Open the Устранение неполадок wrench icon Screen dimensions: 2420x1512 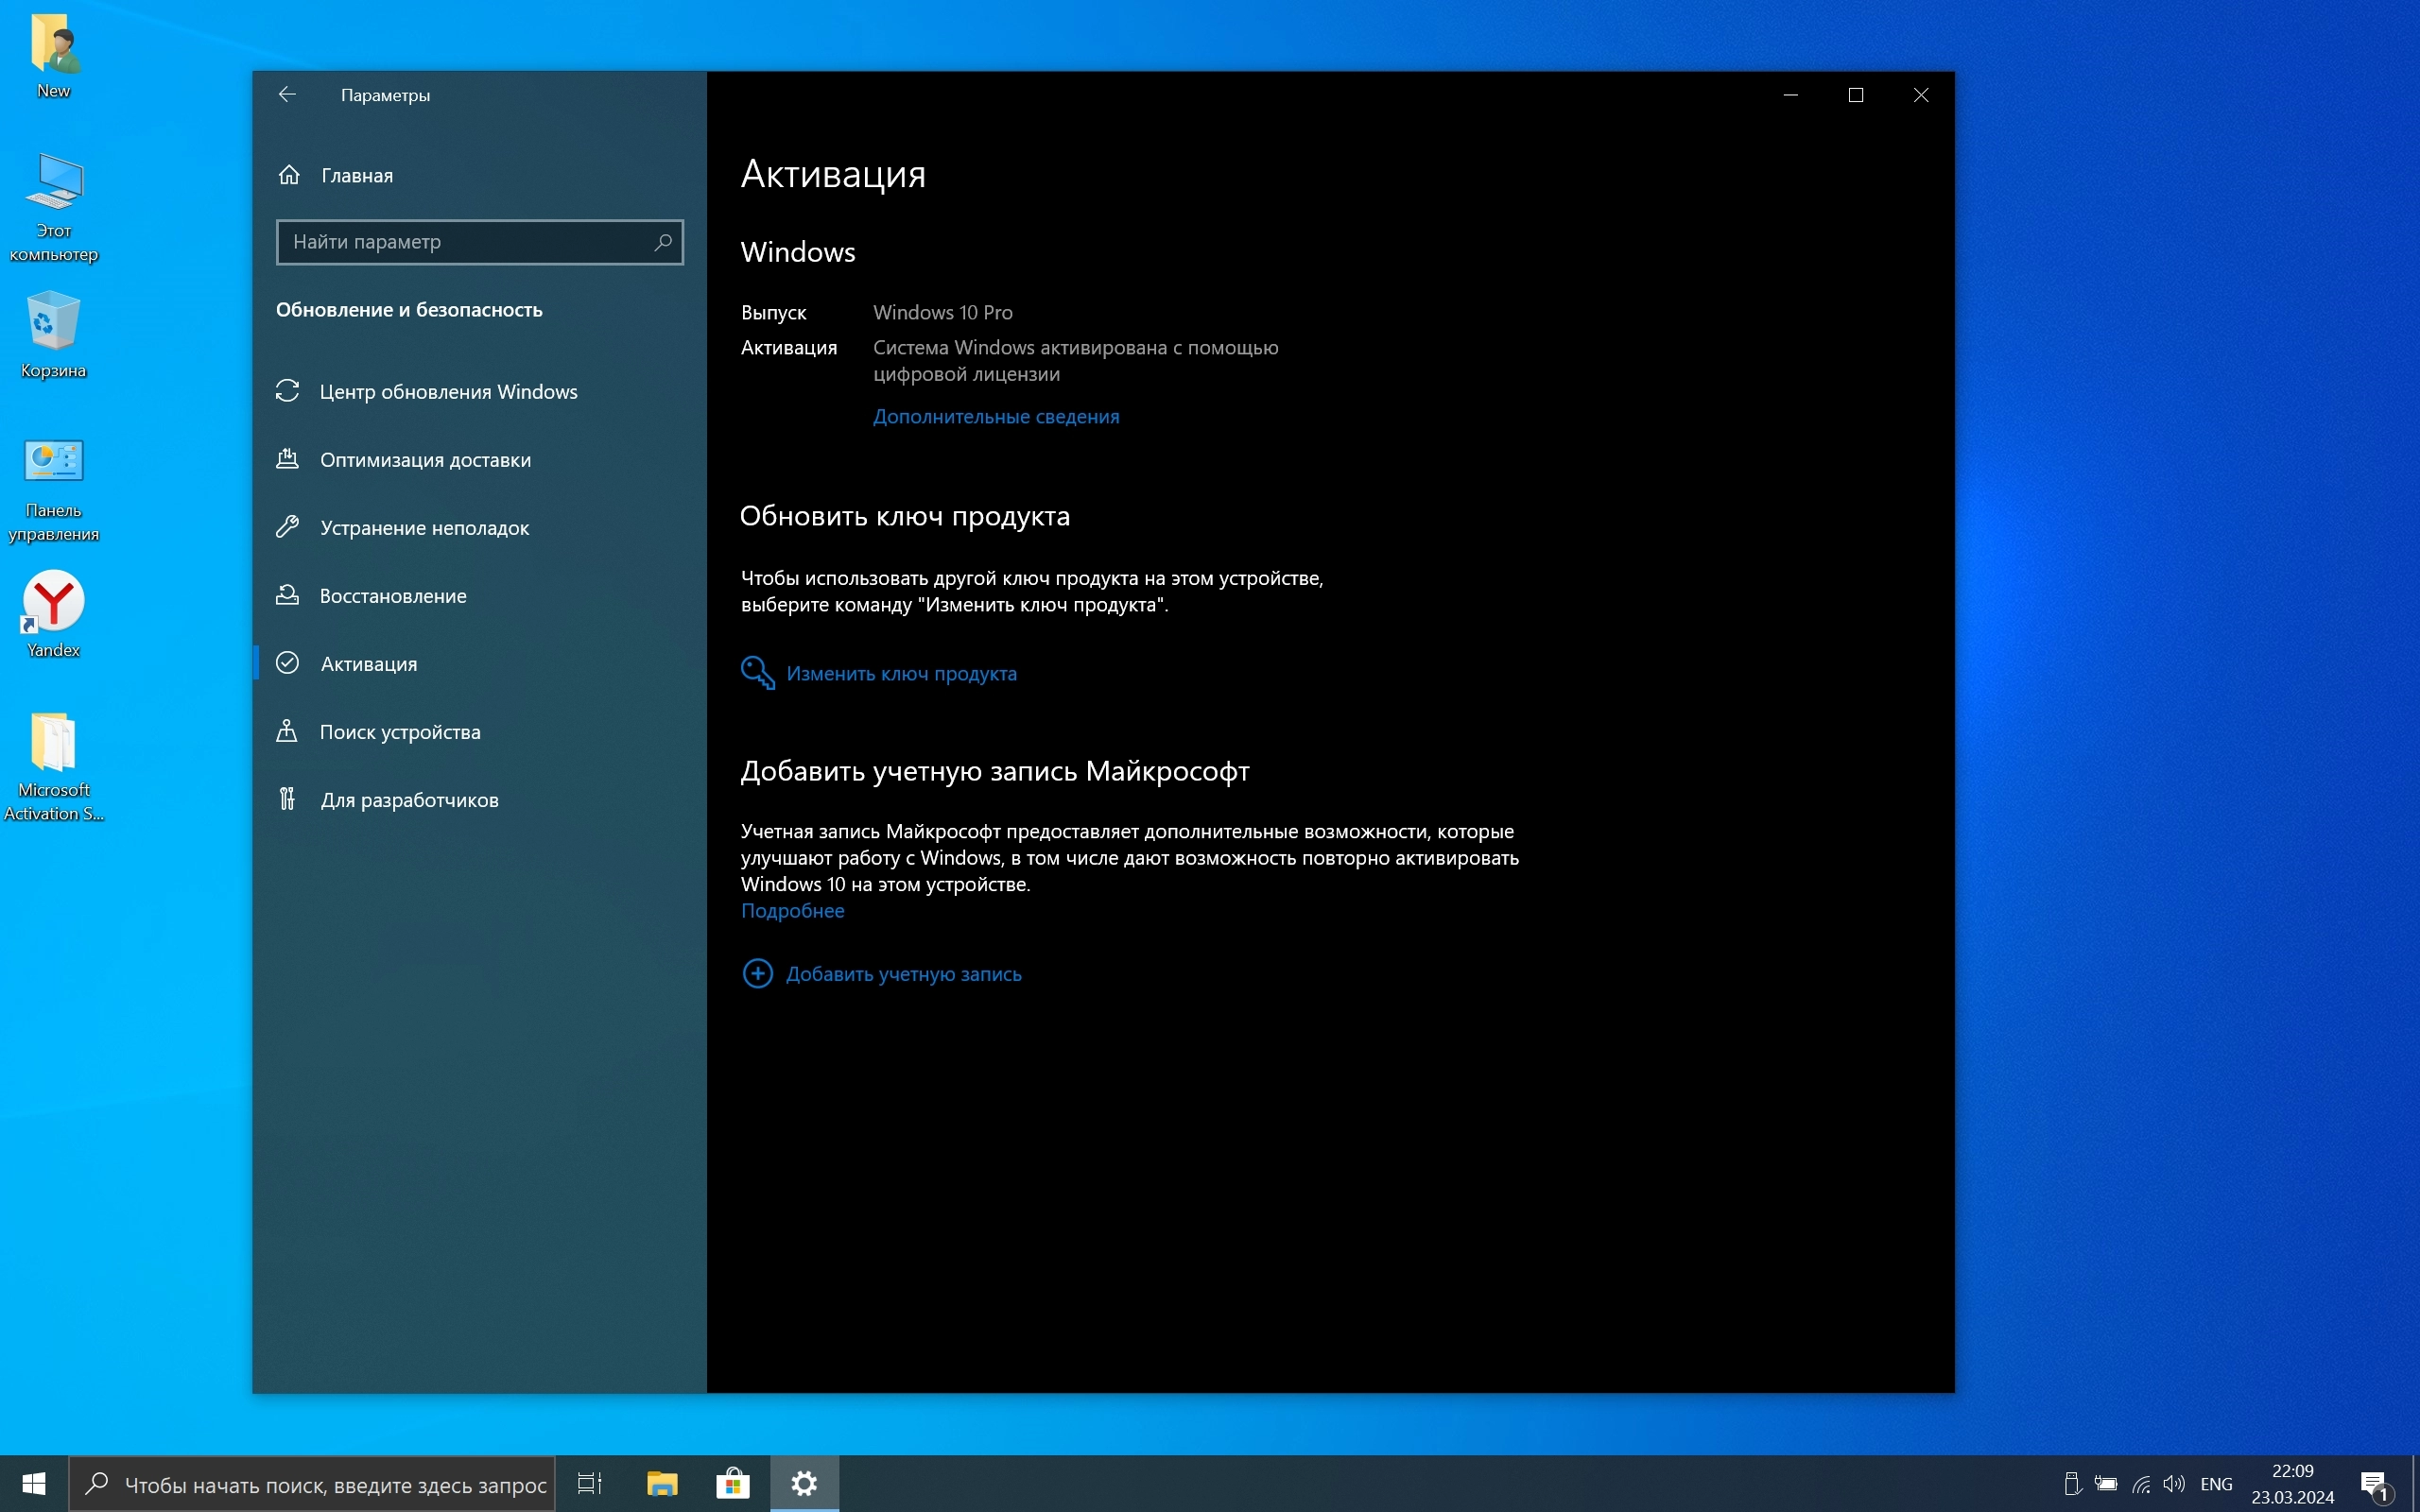[x=288, y=527]
